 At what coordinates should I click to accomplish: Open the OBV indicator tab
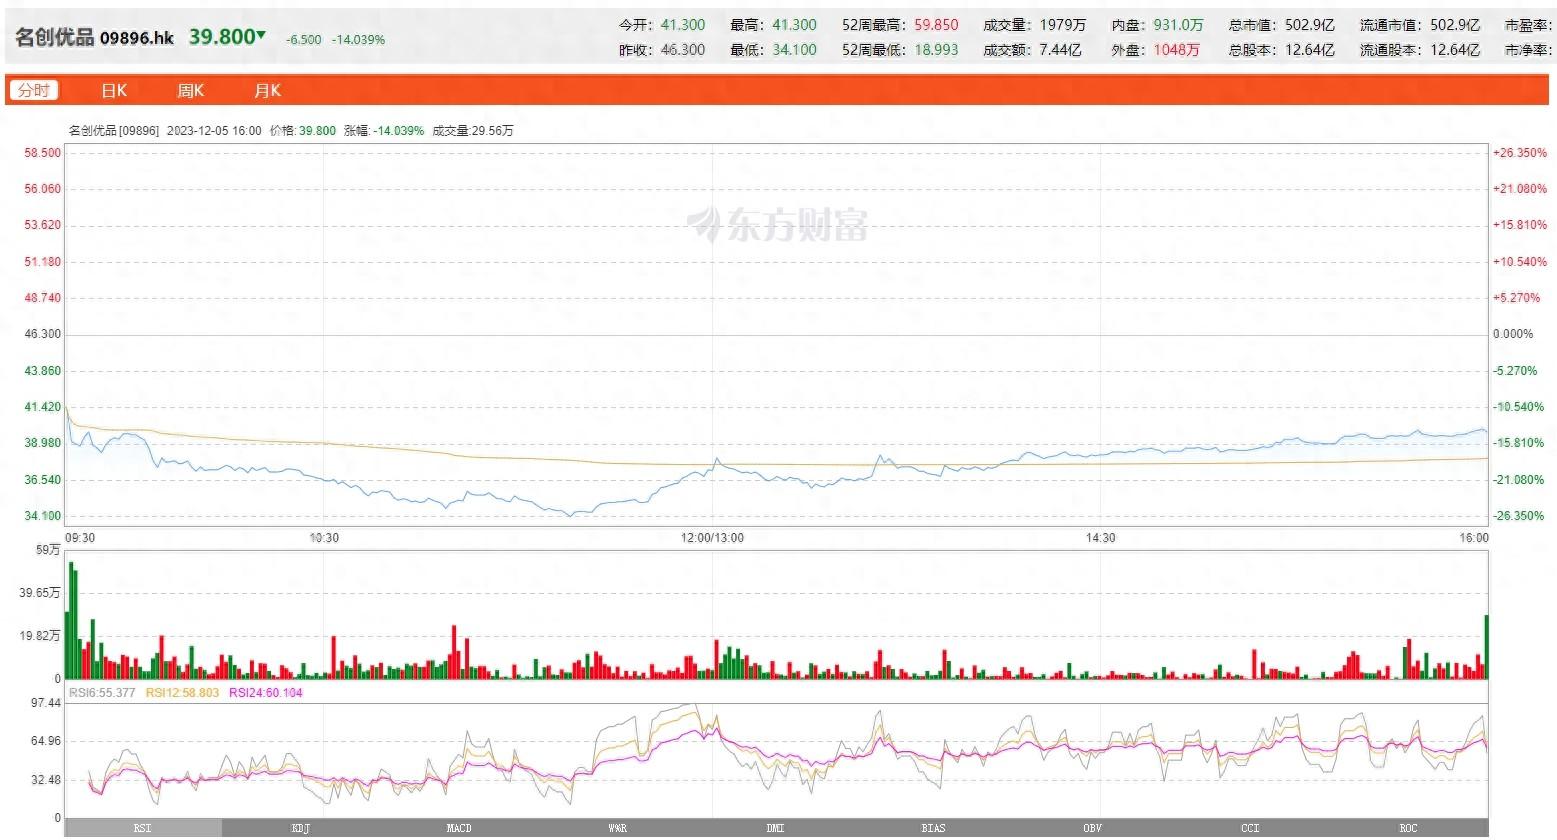click(1092, 828)
